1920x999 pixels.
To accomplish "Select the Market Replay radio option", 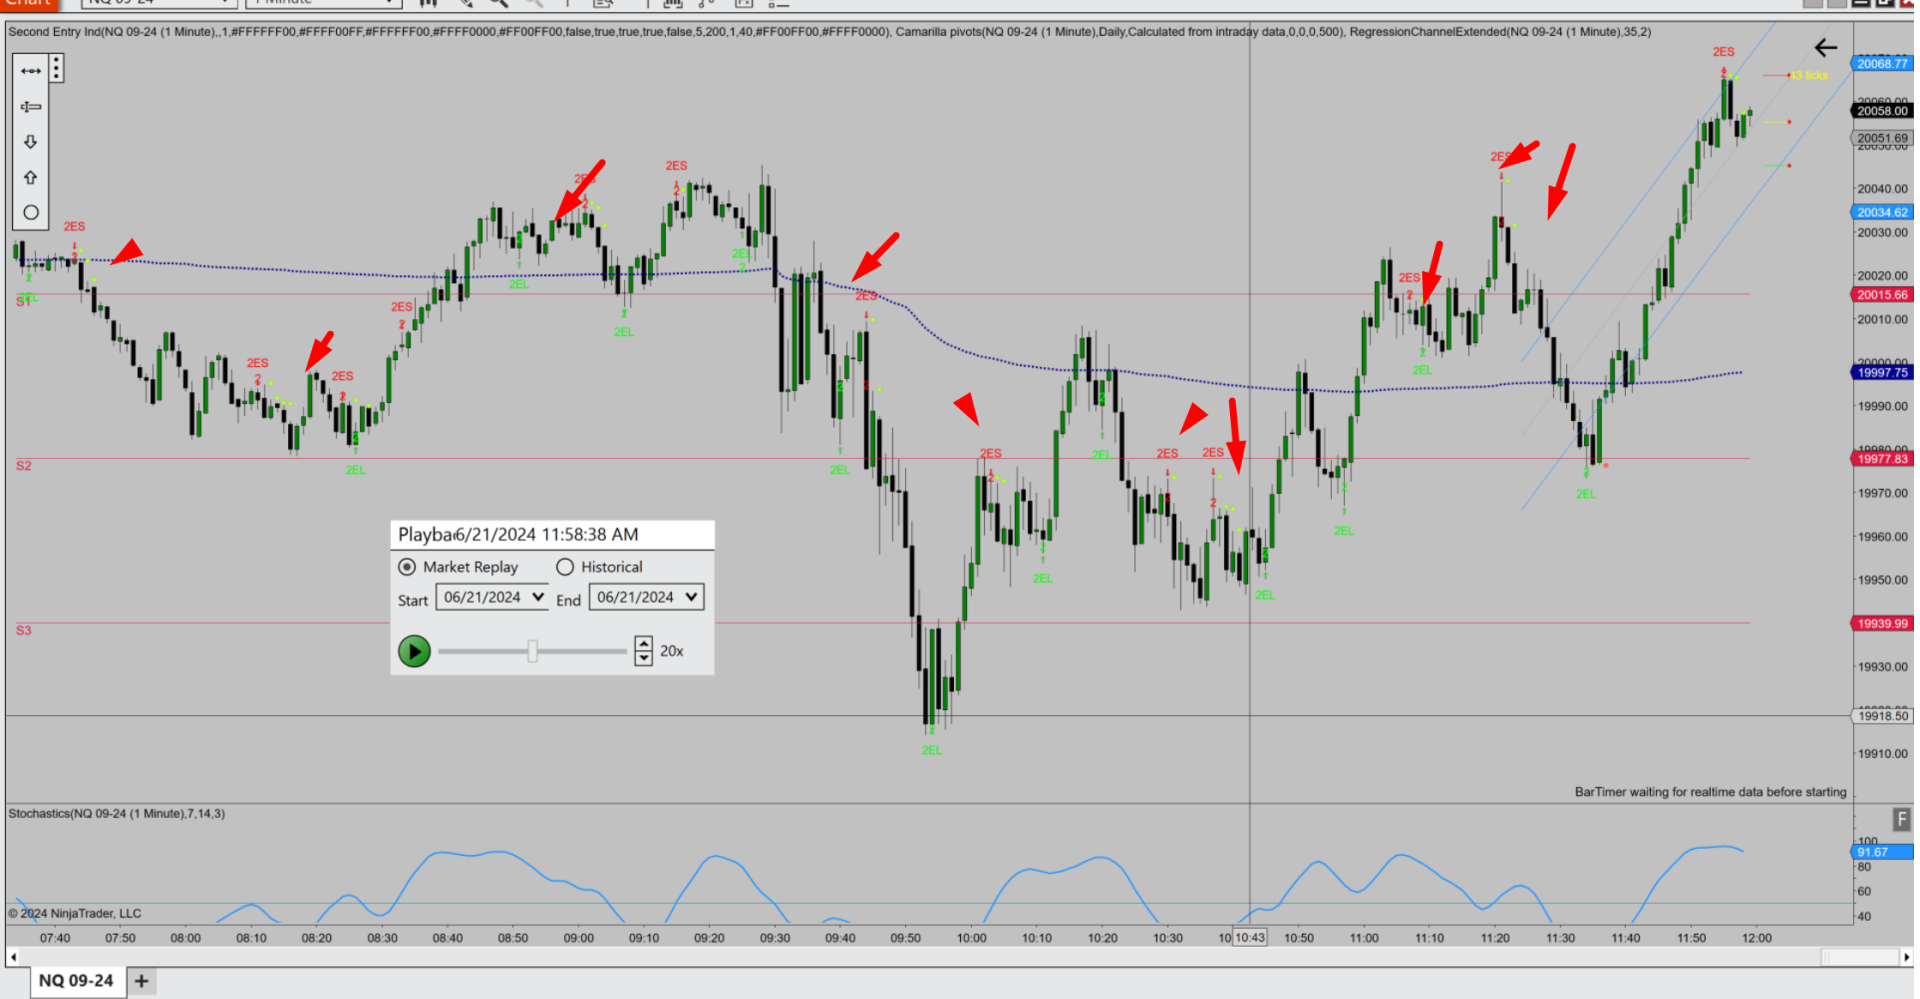I will click(407, 567).
